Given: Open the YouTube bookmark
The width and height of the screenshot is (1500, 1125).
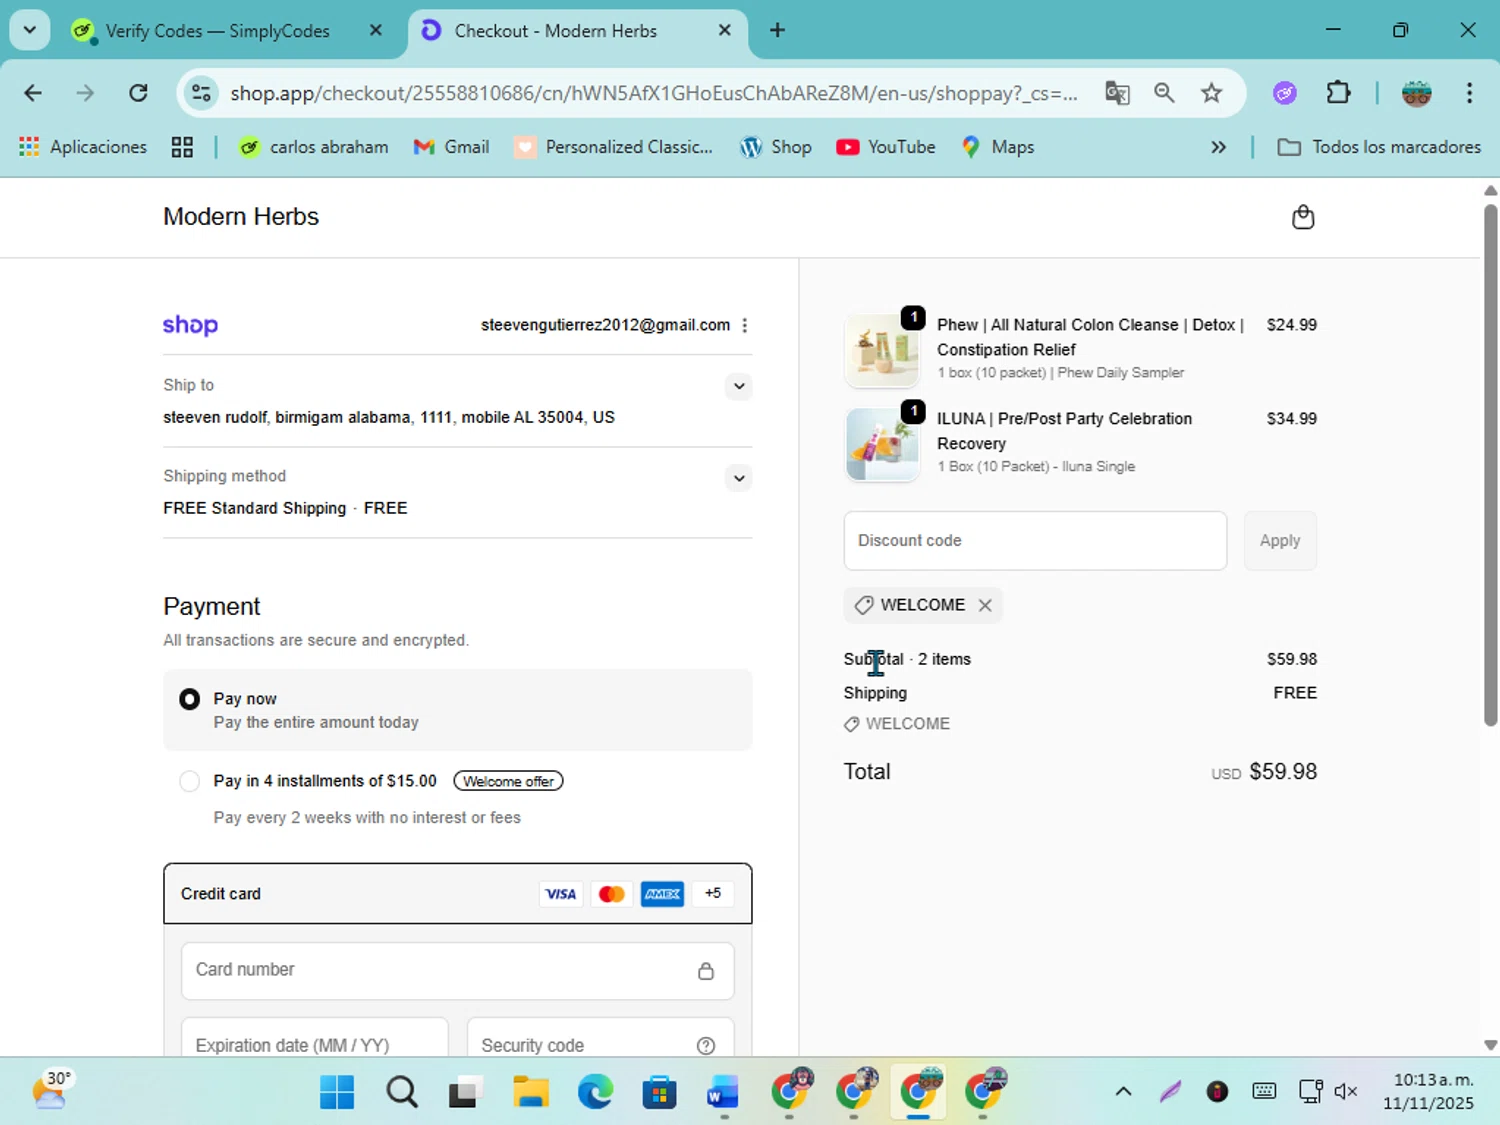Looking at the screenshot, I should pyautogui.click(x=886, y=147).
